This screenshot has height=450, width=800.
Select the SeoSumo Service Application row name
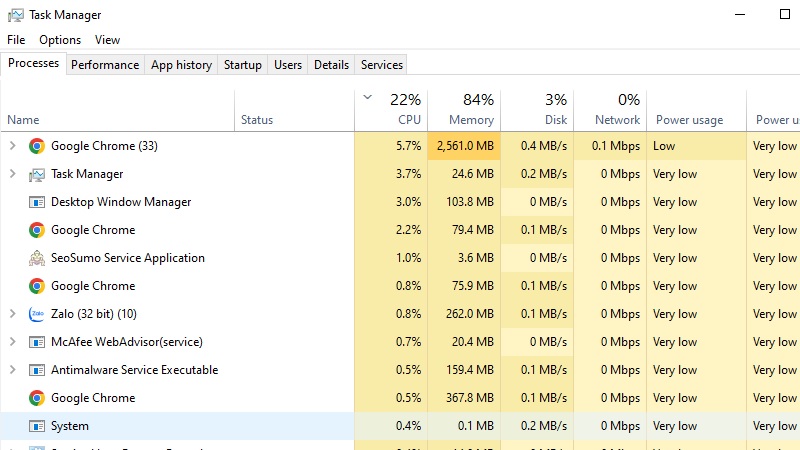coord(128,258)
